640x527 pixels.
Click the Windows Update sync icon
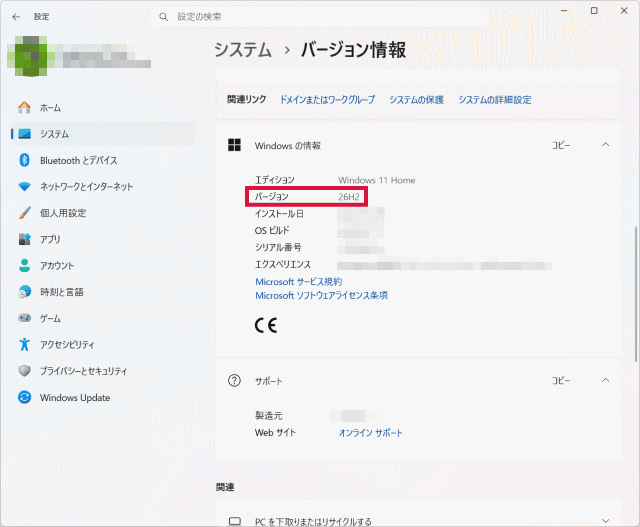pos(24,397)
